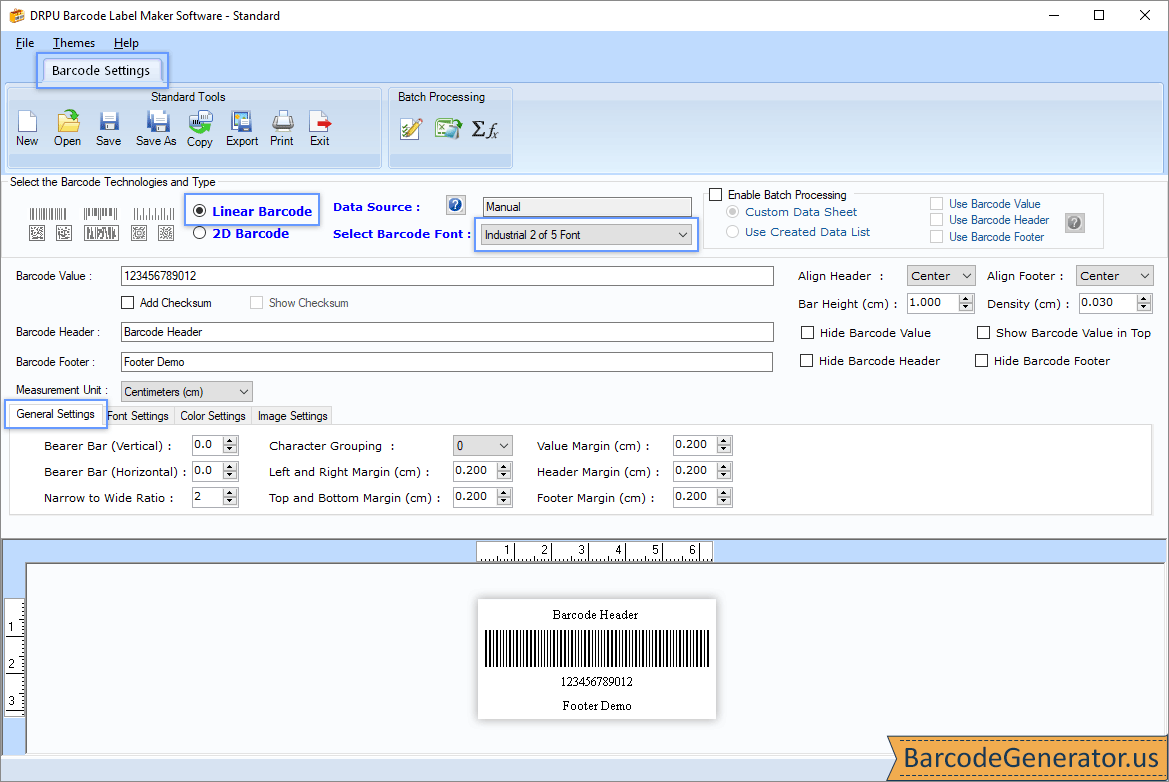
Task: Adjust Bearer Bar (Horizontal) stepper
Action: pyautogui.click(x=230, y=471)
